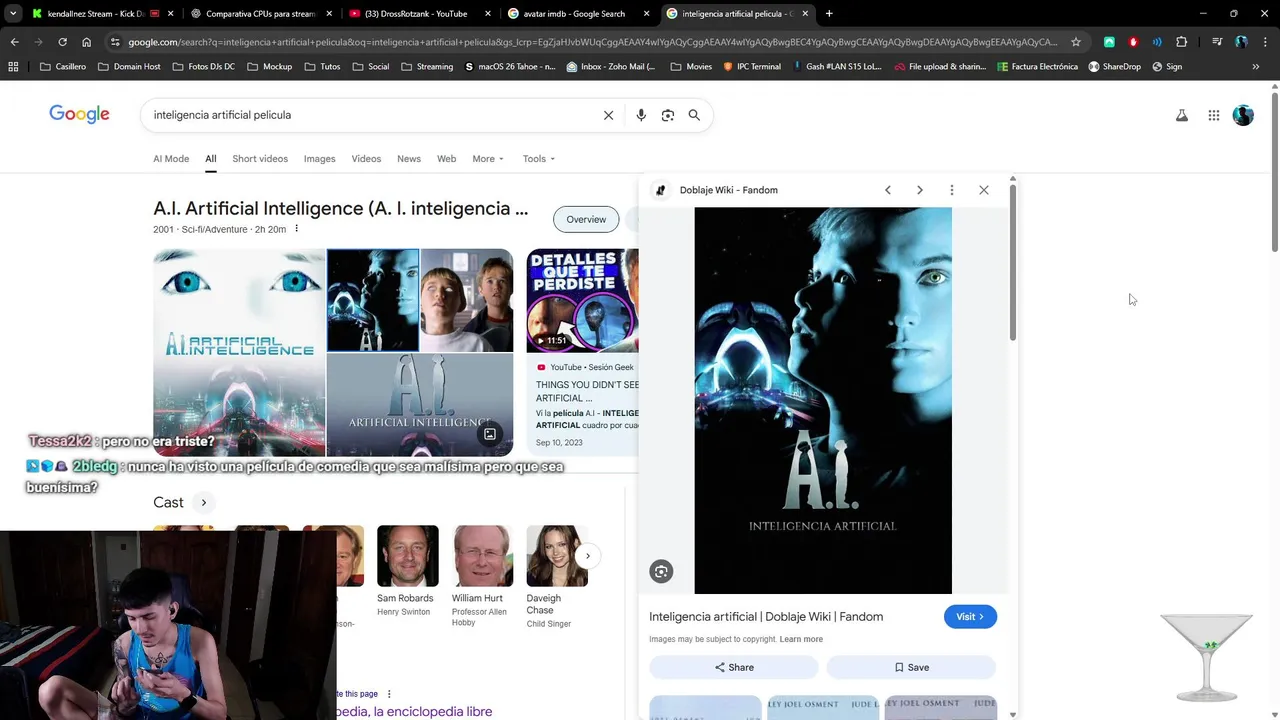This screenshot has width=1280, height=720.
Task: Open the William Hurt cast photo
Action: [482, 556]
